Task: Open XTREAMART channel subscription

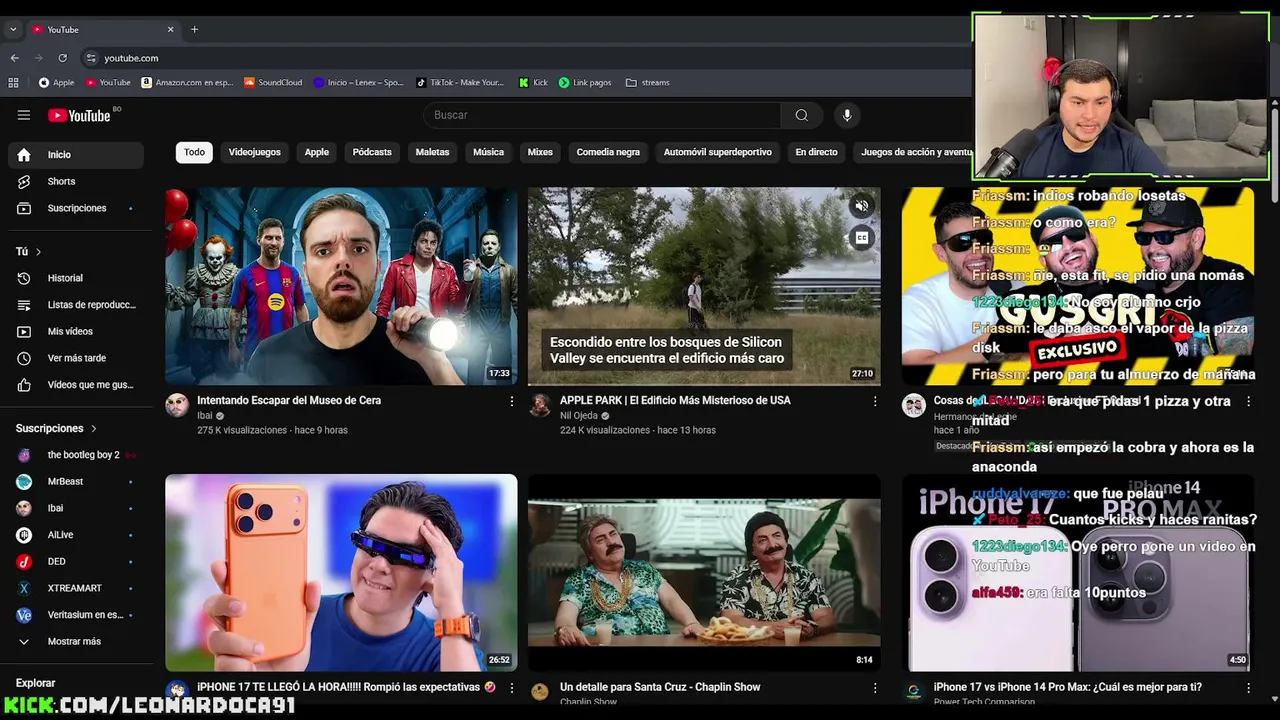Action: click(76, 588)
